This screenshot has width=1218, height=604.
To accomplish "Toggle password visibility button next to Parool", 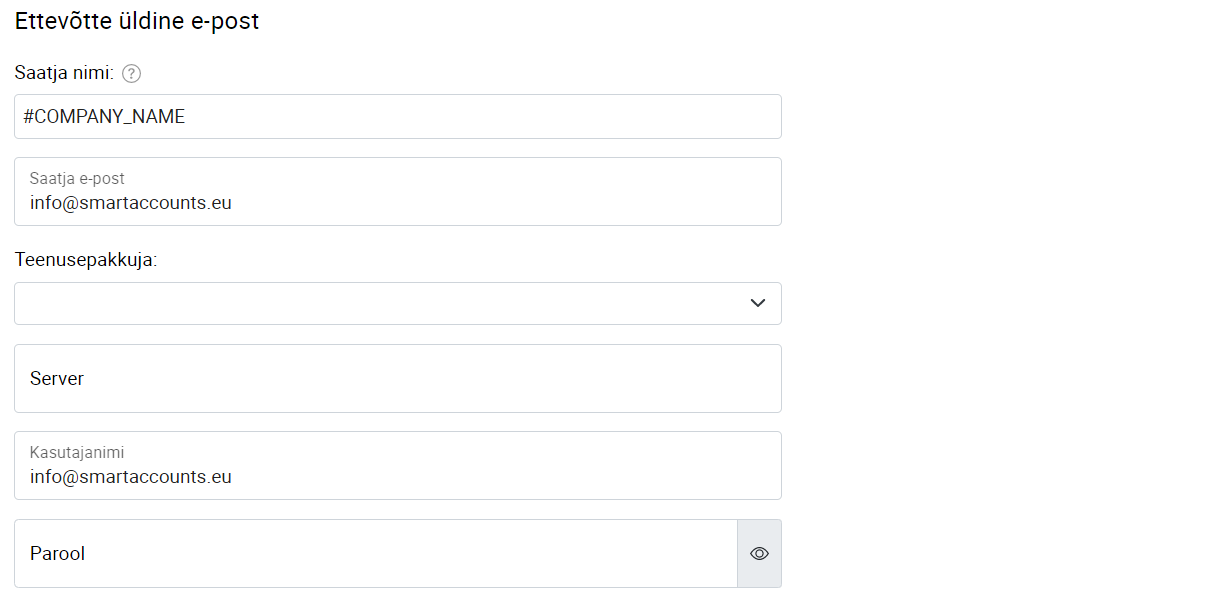I will pos(759,553).
